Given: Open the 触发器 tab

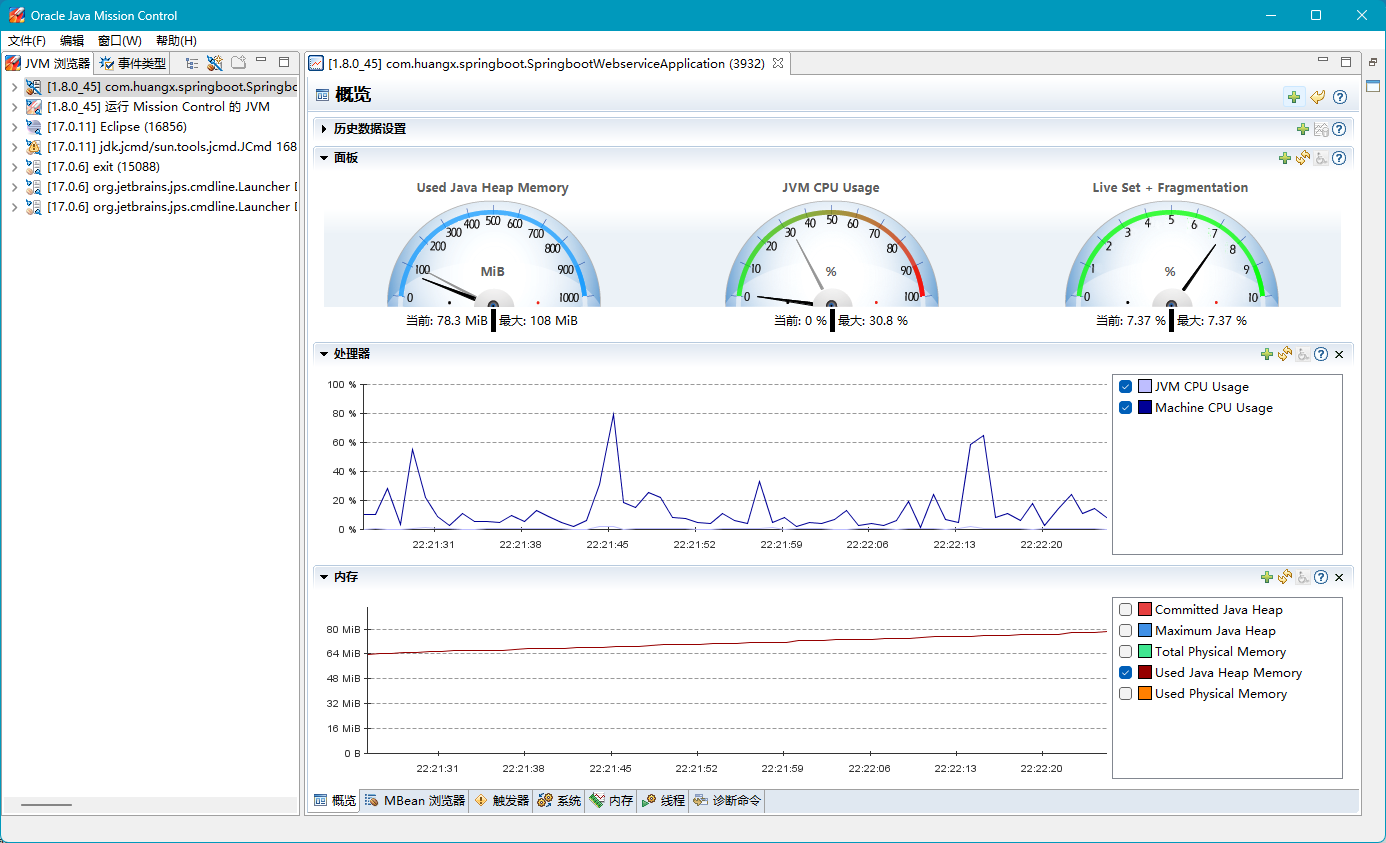Looking at the screenshot, I should tap(501, 801).
